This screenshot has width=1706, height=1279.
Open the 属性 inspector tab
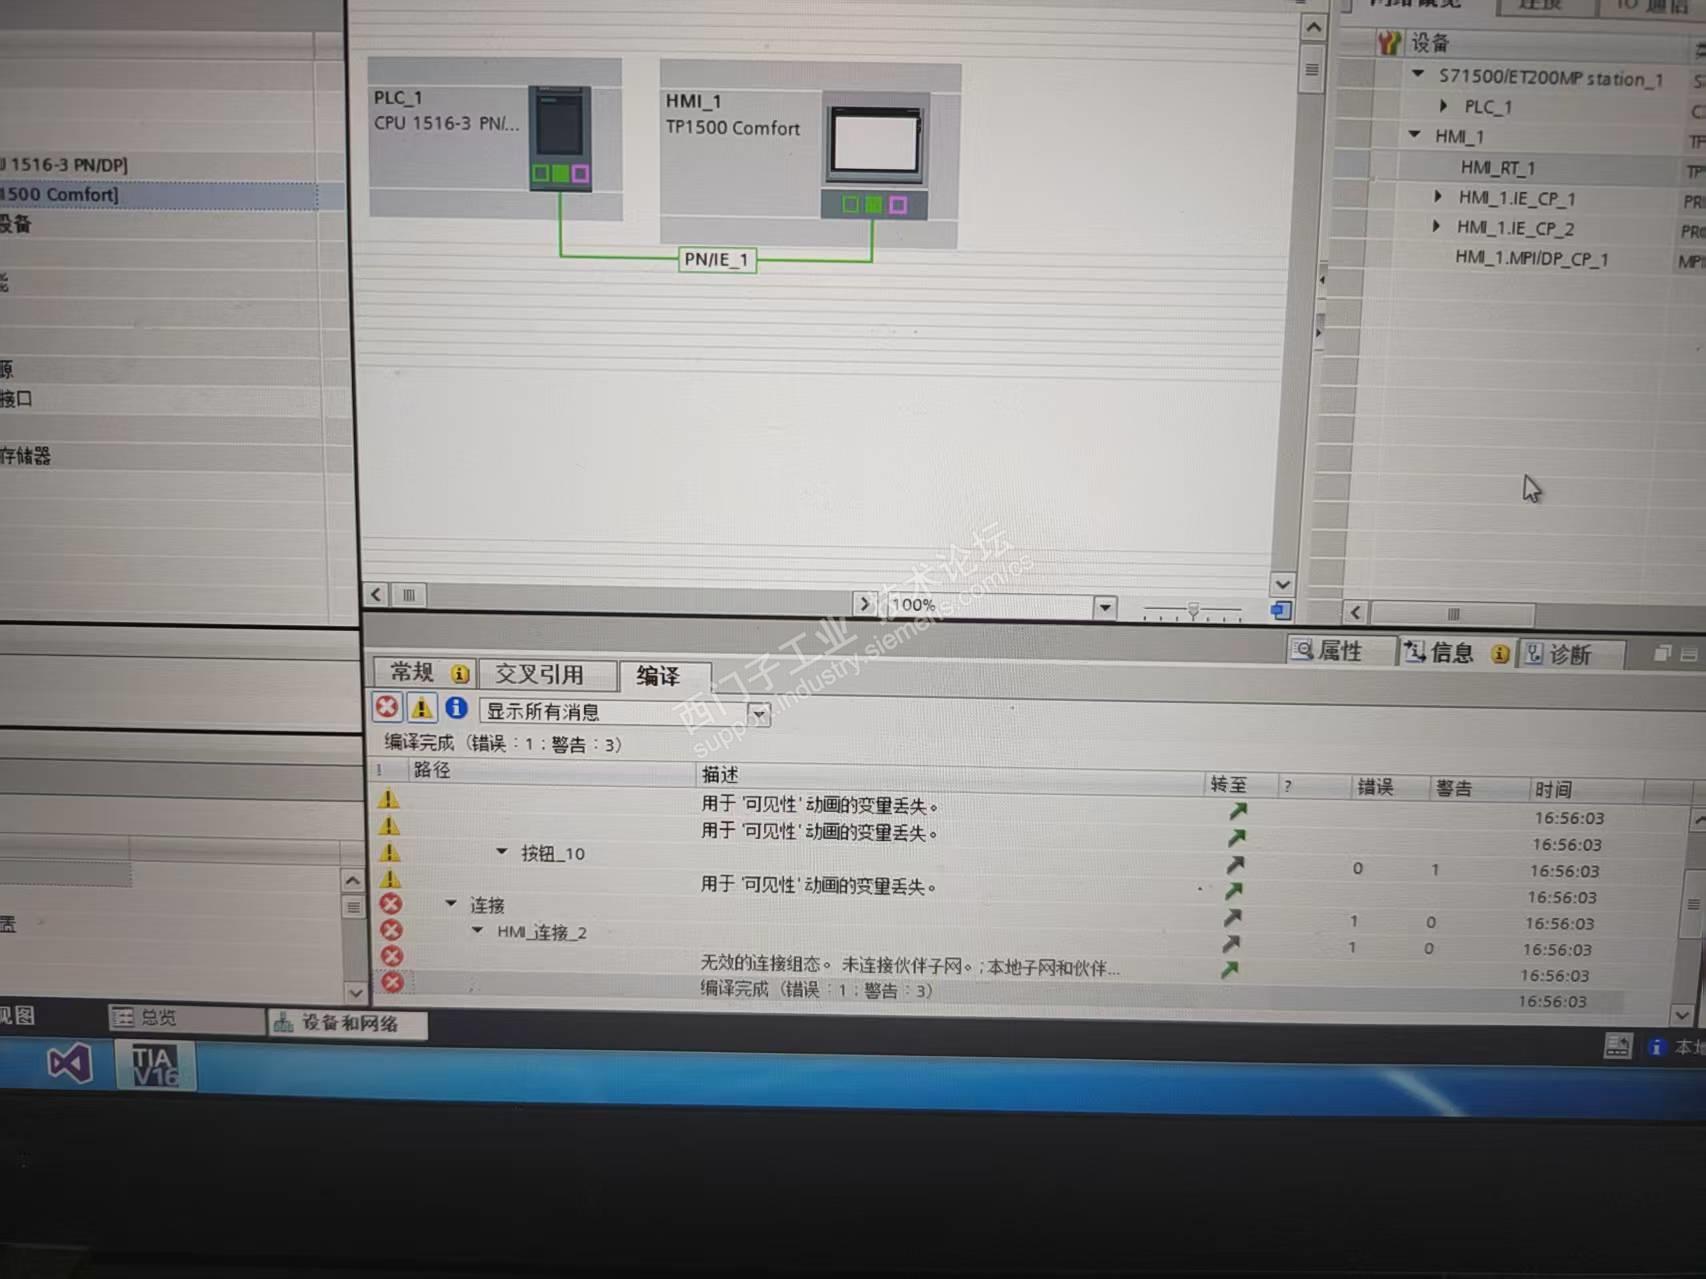(1340, 651)
